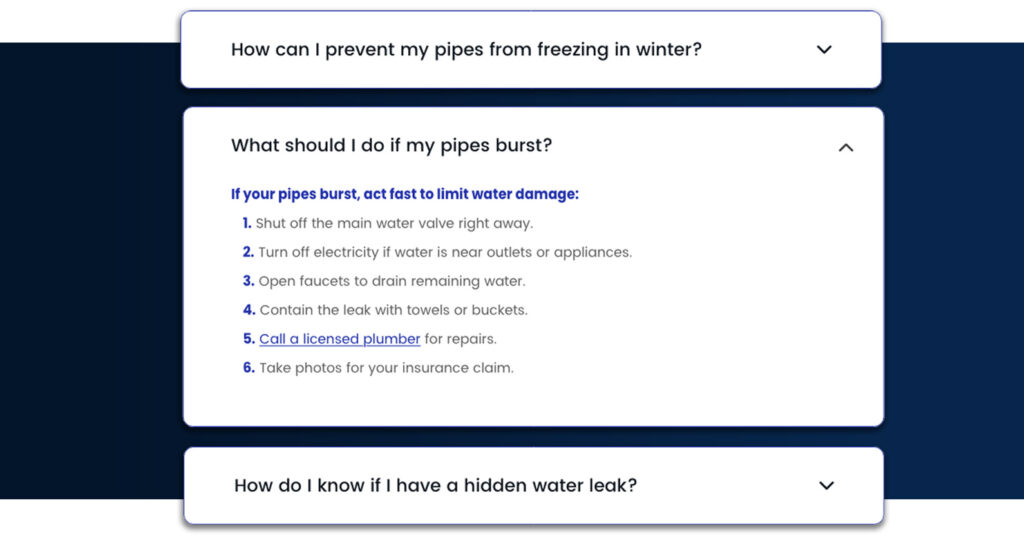
Task: Open "How can I prevent my pipes from freezing" question title
Action: point(466,50)
